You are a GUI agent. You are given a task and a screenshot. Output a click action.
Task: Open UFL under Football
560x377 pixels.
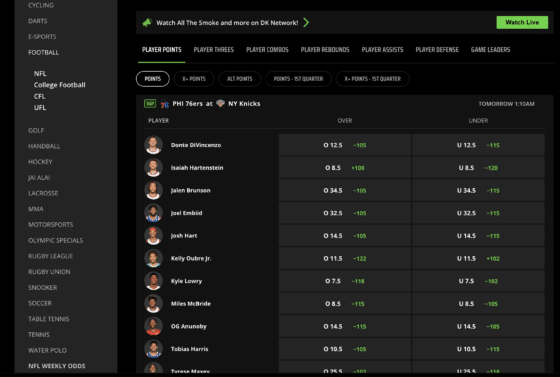pos(40,107)
